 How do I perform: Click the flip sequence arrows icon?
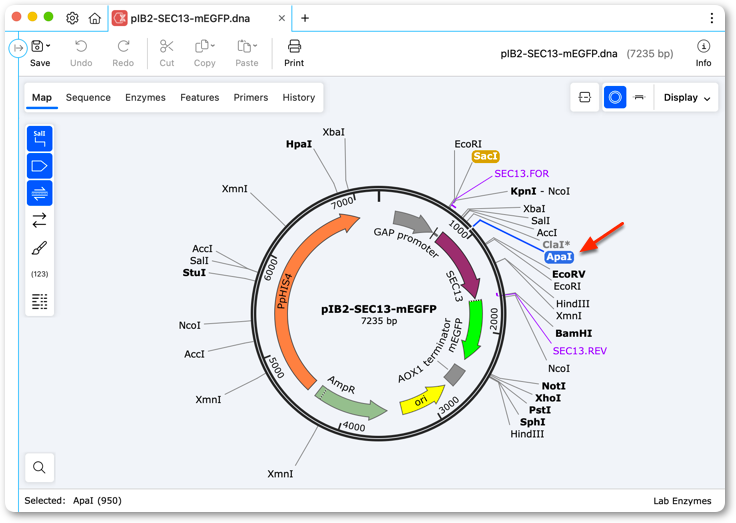(x=39, y=220)
